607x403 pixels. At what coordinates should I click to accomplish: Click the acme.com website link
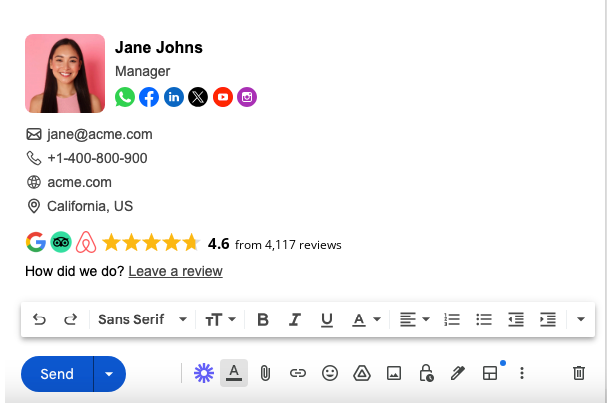click(79, 182)
